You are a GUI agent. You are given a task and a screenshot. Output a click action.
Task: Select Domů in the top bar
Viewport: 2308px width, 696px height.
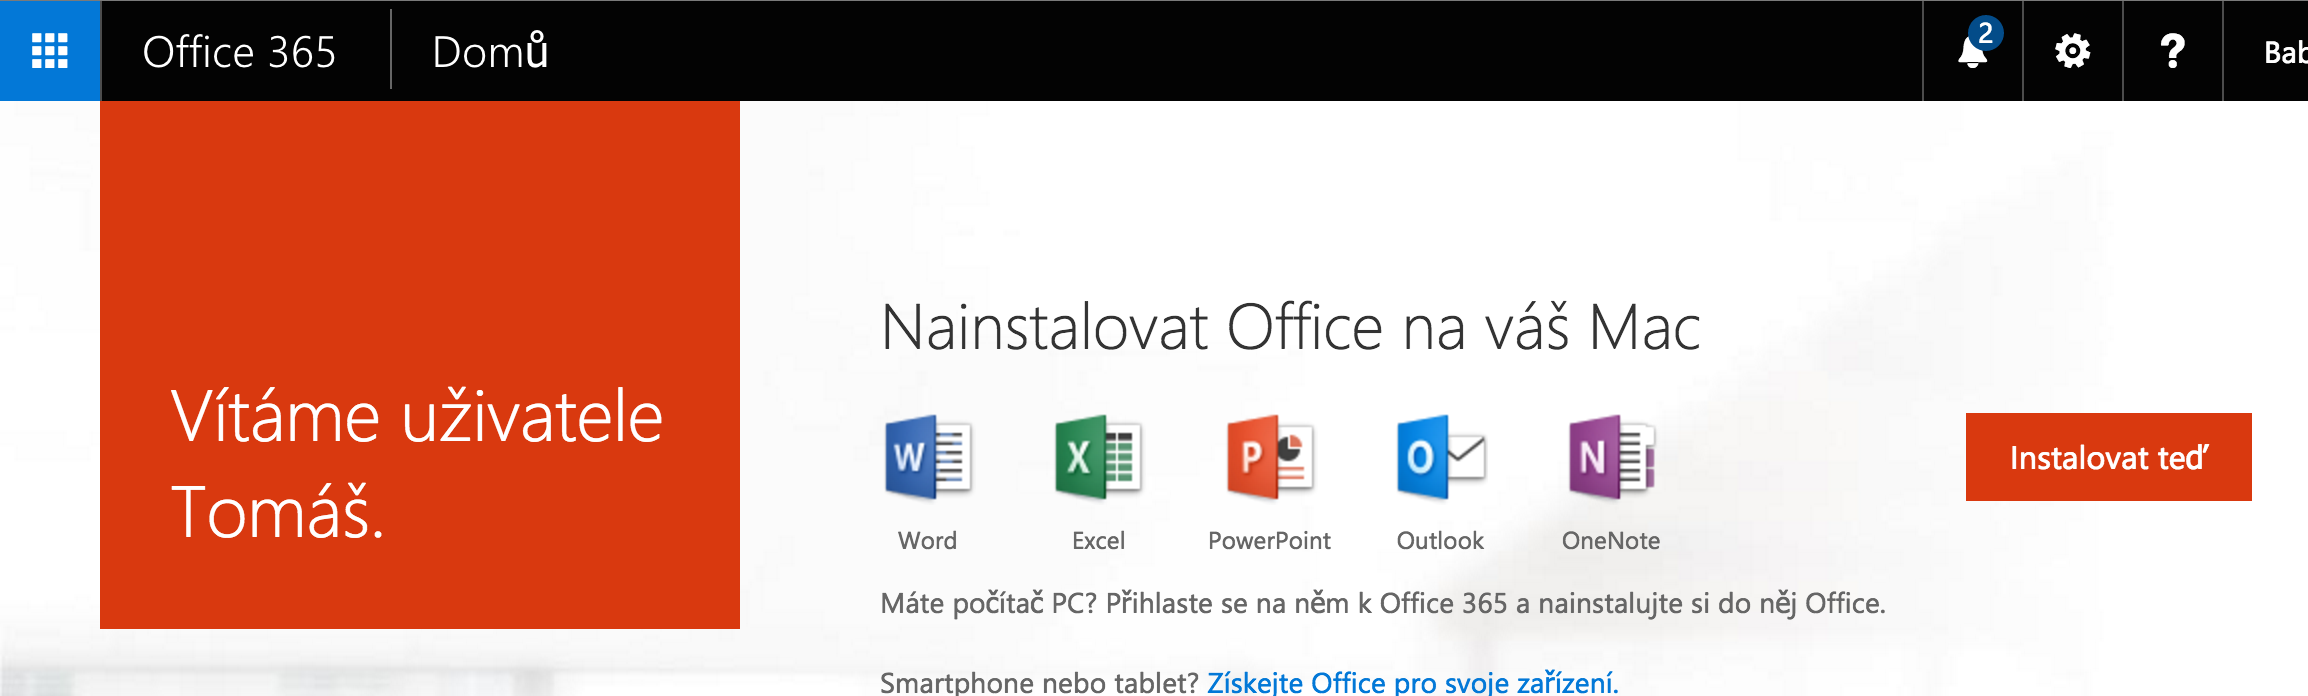point(490,52)
